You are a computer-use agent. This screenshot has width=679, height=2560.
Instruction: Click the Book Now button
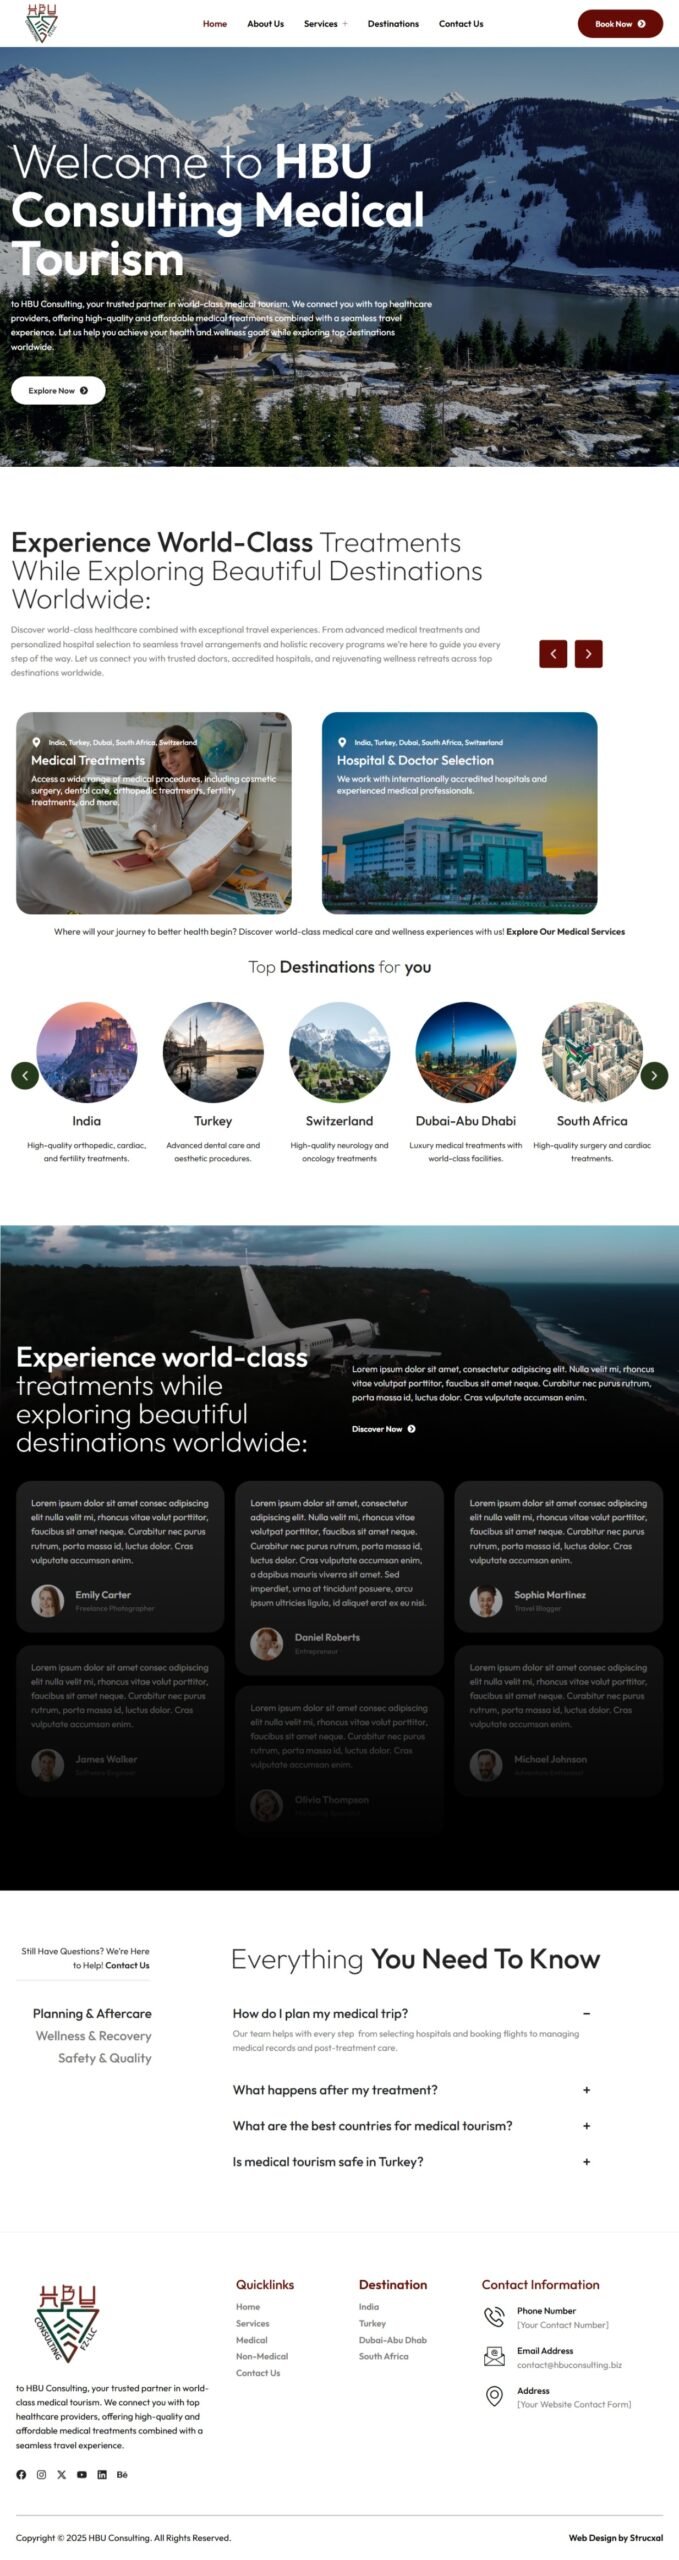[619, 24]
